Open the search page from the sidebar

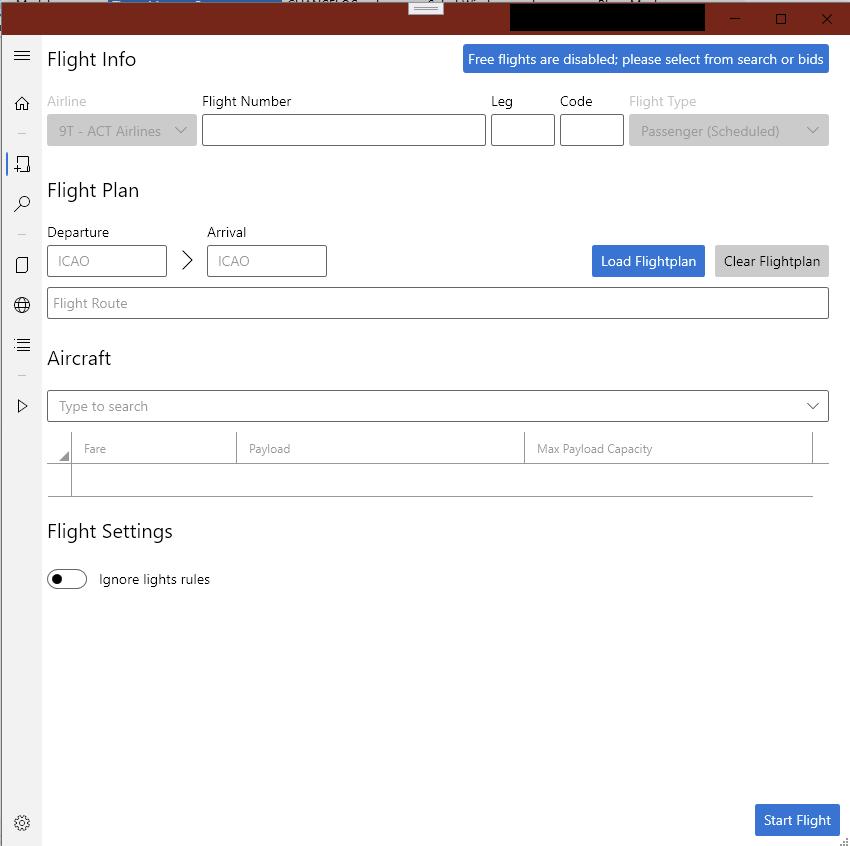22,204
